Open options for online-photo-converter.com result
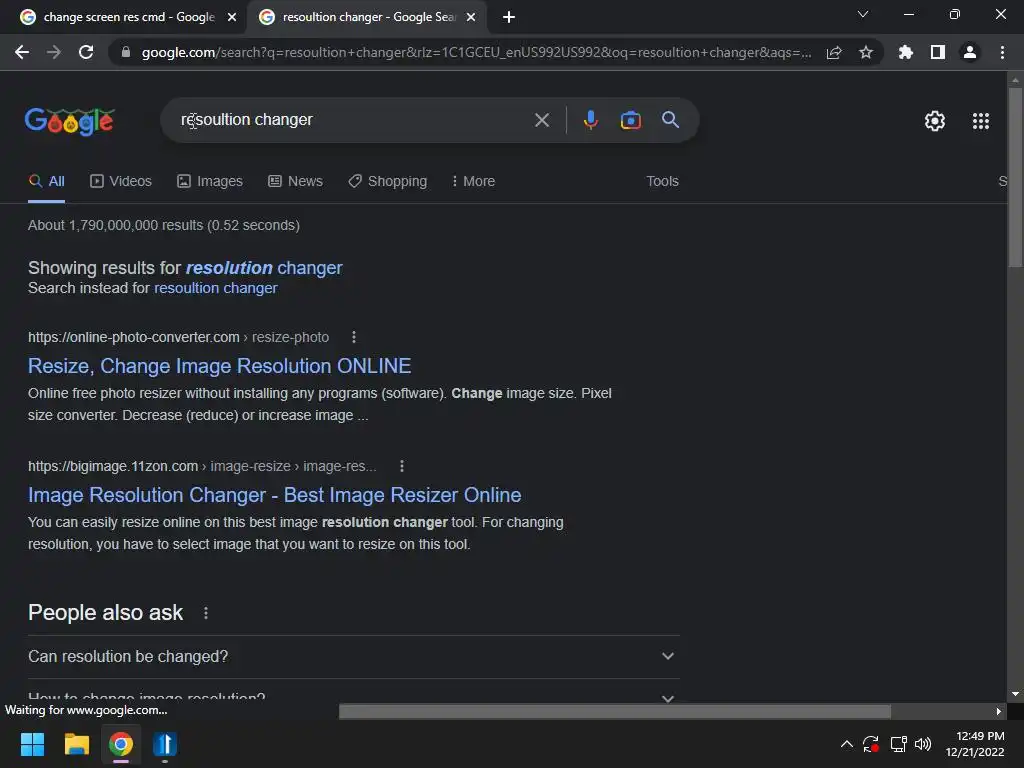Viewport: 1024px width, 768px height. click(x=354, y=337)
